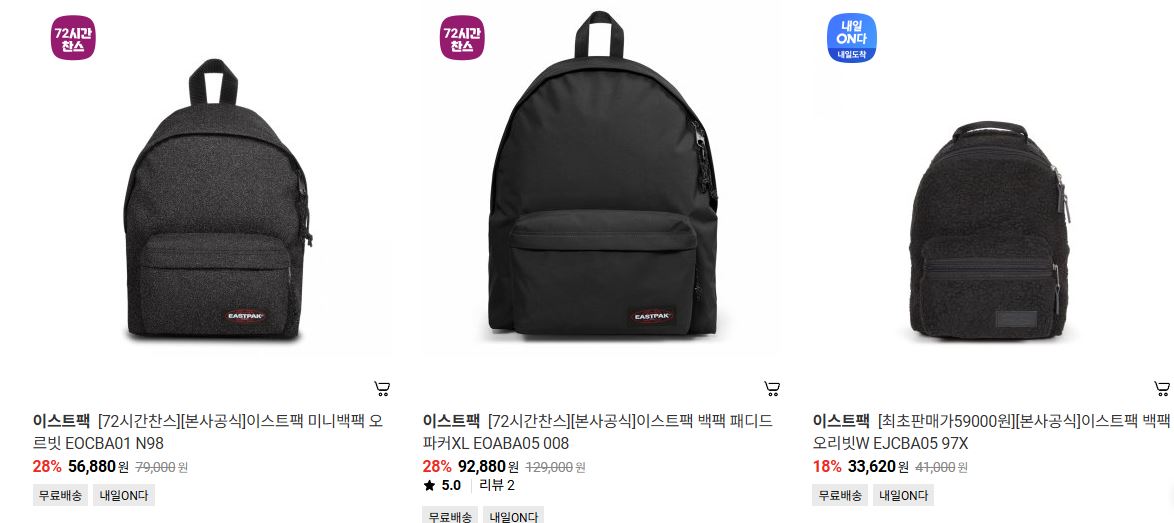Click 이스트팩 brand name on the first product
Image resolution: width=1174 pixels, height=523 pixels.
point(61,420)
